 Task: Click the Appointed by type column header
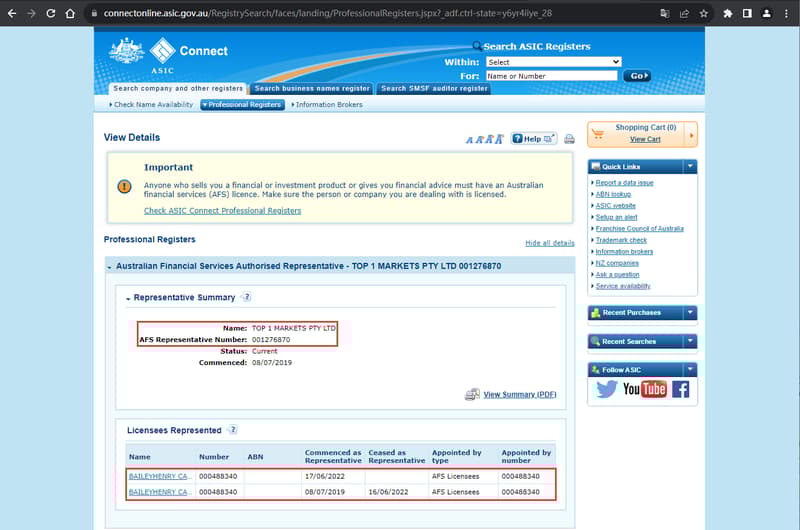[x=457, y=457]
